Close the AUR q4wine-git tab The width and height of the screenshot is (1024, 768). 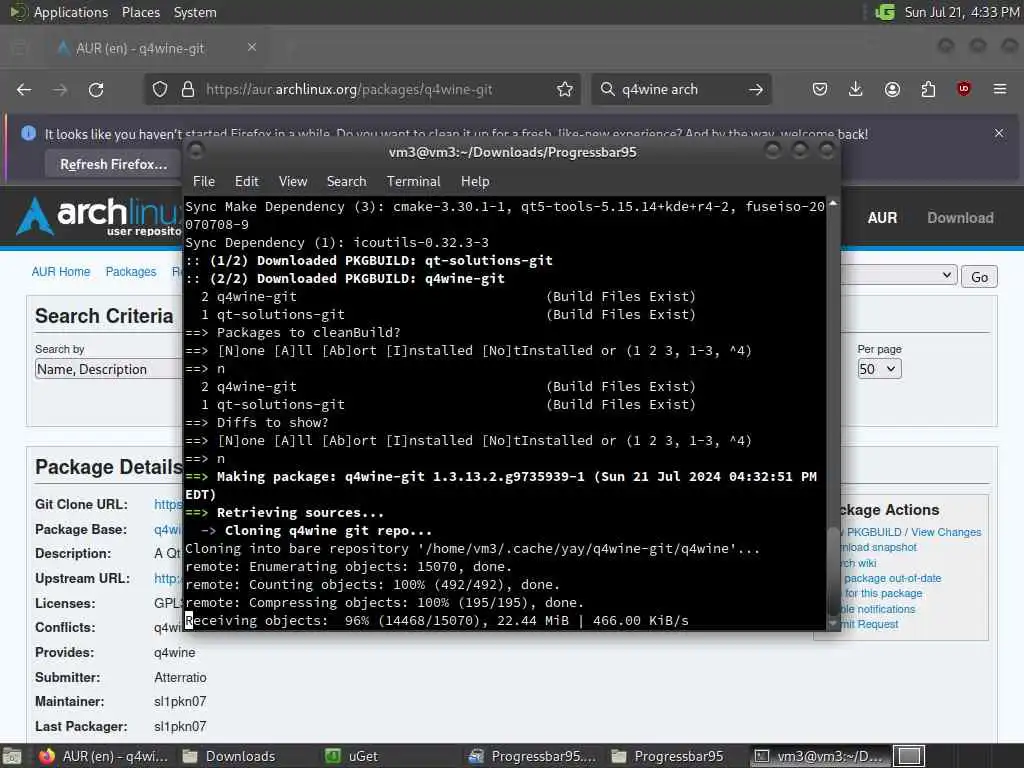[252, 47]
